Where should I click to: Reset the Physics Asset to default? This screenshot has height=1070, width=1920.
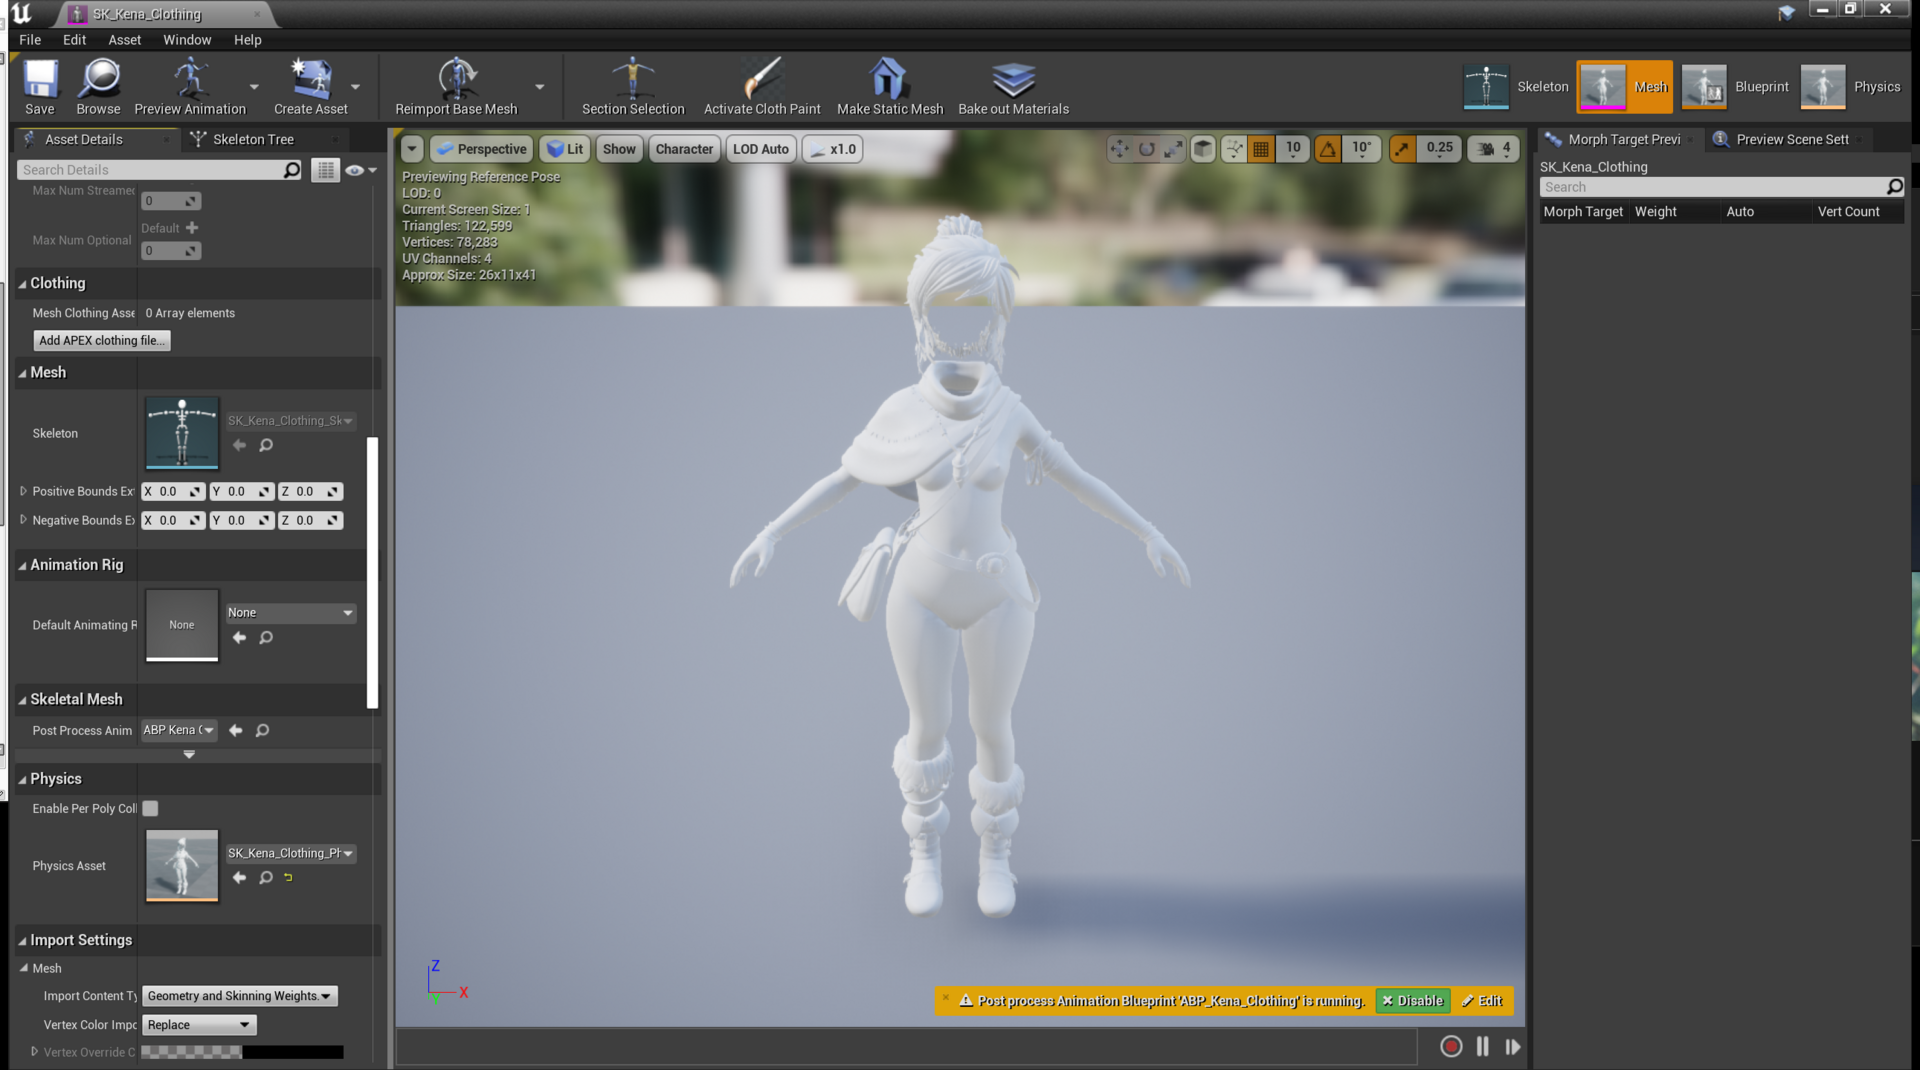pos(288,878)
